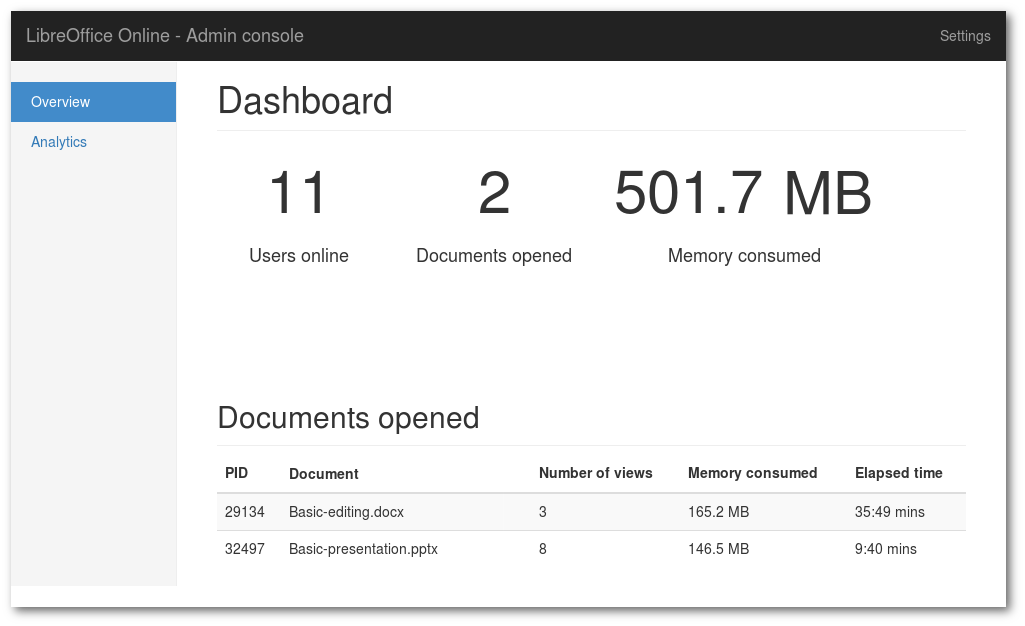
Task: Click the Document column header
Action: click(x=323, y=474)
